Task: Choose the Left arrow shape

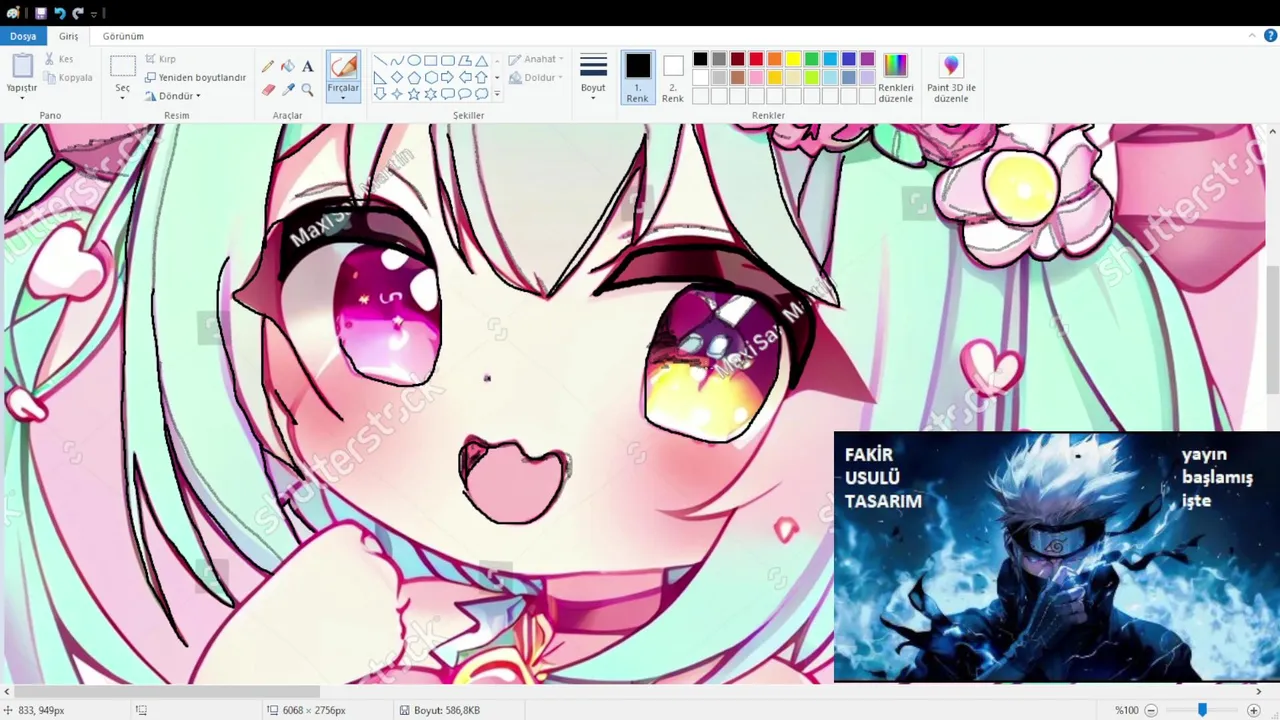Action: [x=465, y=77]
